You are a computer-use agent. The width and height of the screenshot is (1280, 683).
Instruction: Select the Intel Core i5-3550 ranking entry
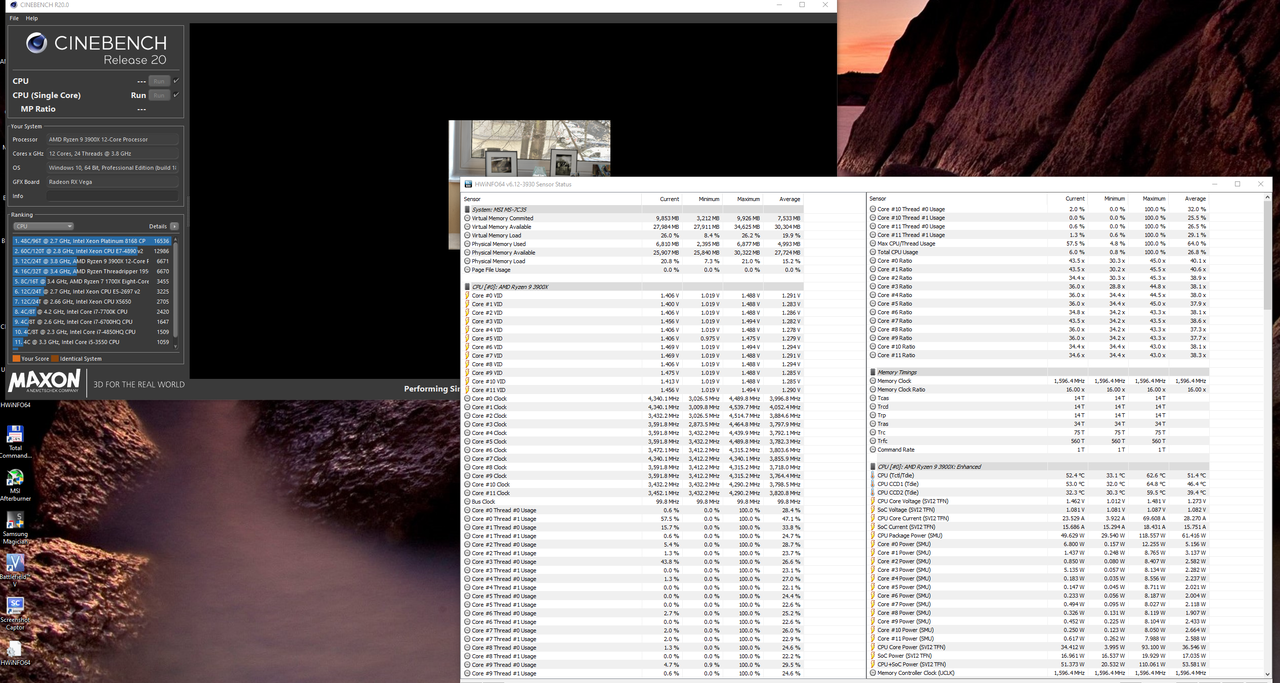pyautogui.click(x=93, y=341)
